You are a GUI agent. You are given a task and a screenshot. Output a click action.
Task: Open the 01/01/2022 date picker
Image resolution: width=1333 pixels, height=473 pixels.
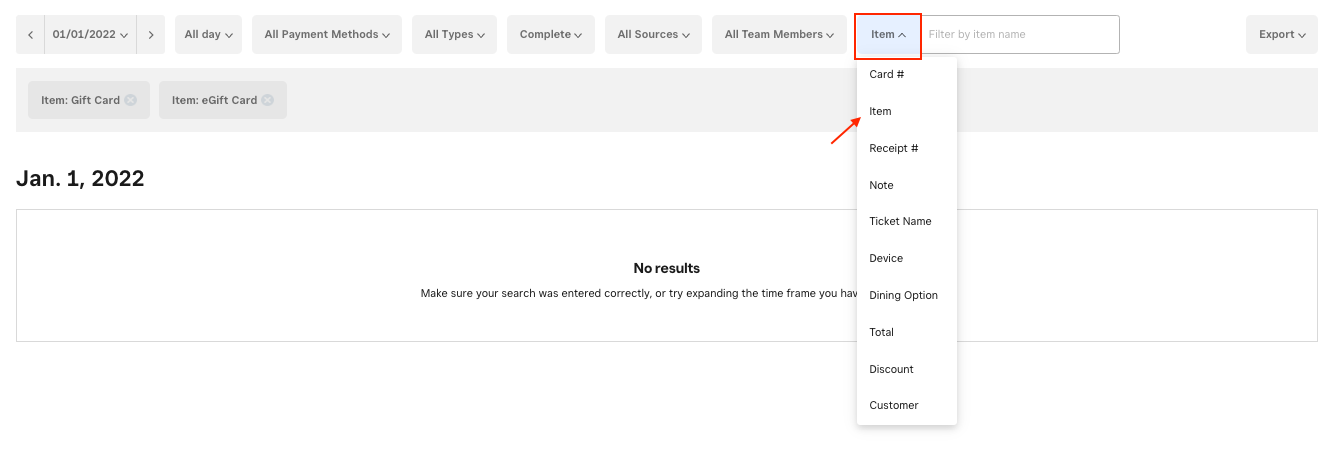coord(90,35)
